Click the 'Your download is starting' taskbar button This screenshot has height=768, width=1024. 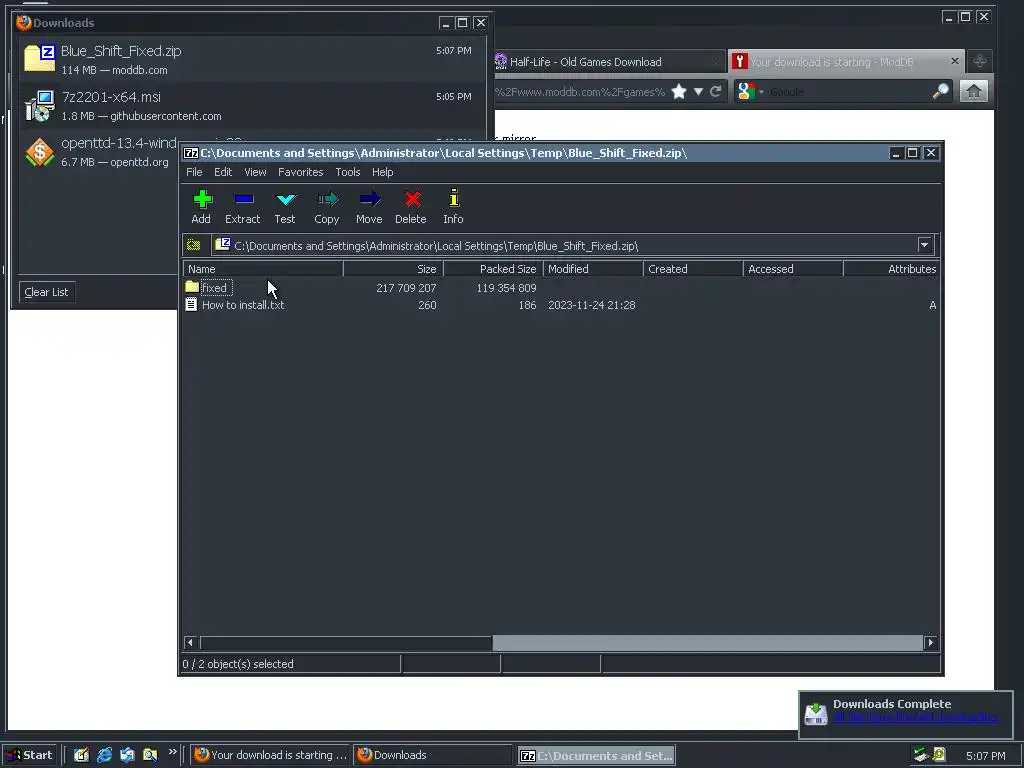[x=271, y=755]
